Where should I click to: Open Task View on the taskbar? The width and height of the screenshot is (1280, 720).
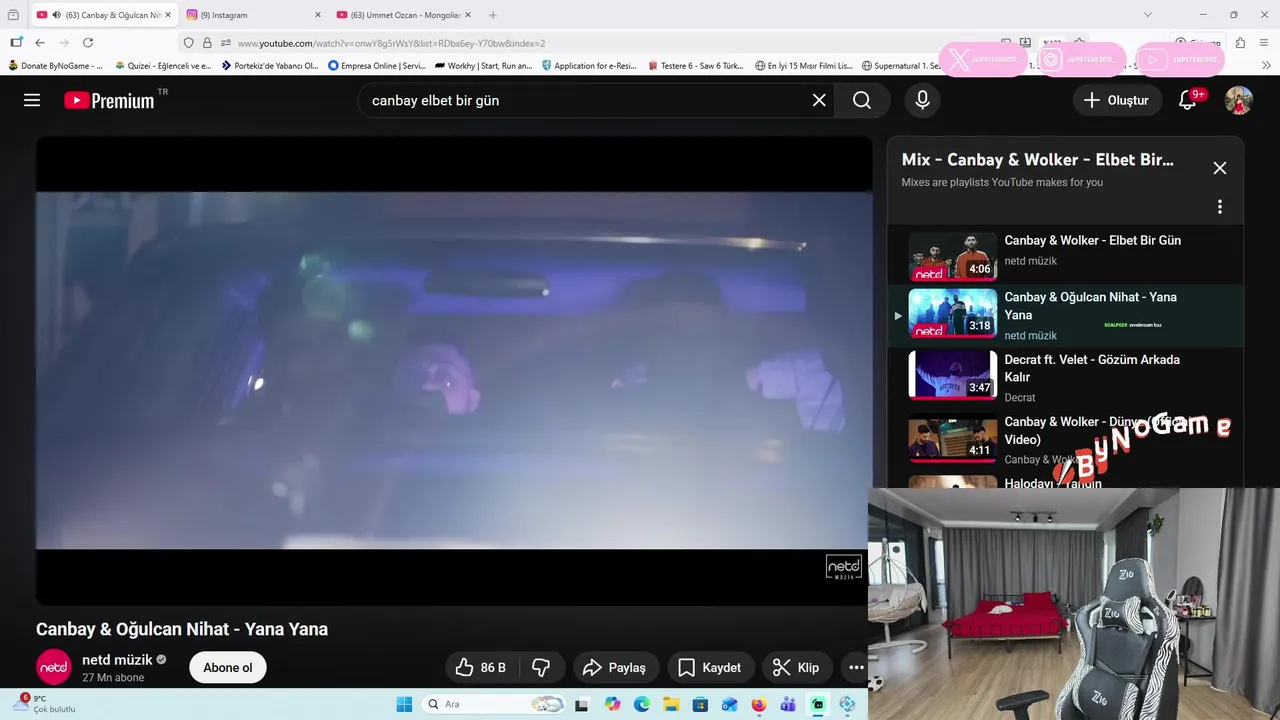(x=582, y=704)
